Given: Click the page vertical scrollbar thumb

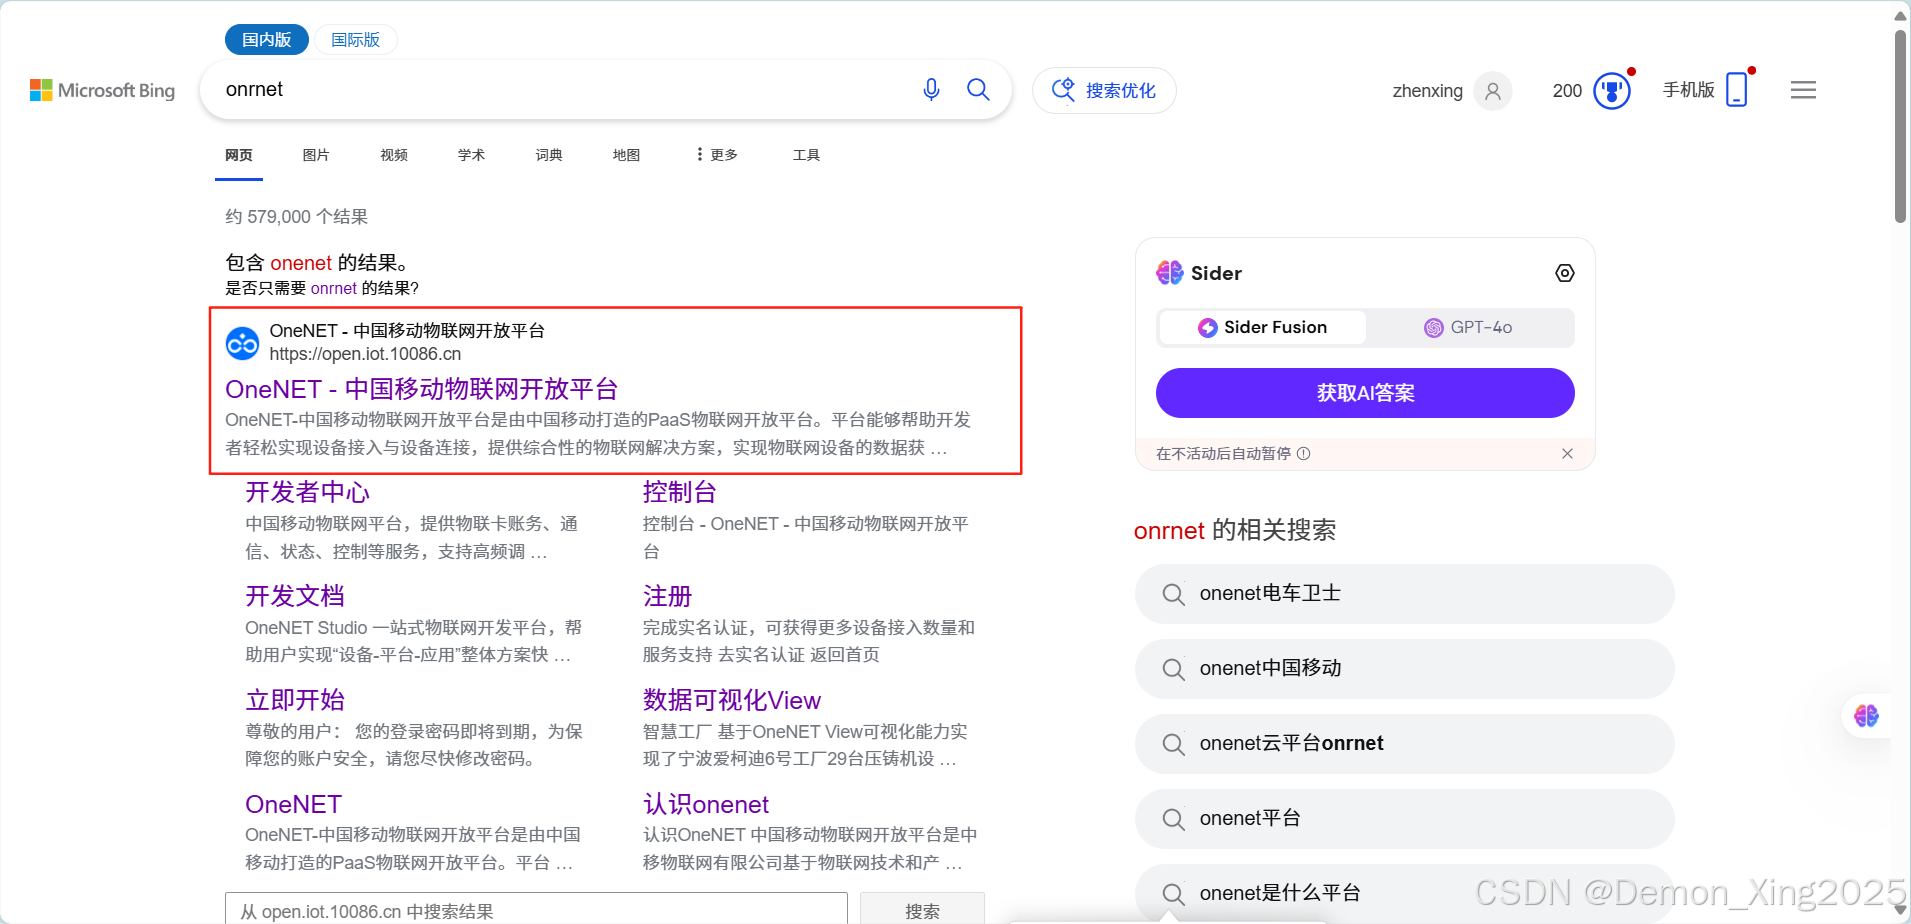Looking at the screenshot, I should tap(1900, 125).
